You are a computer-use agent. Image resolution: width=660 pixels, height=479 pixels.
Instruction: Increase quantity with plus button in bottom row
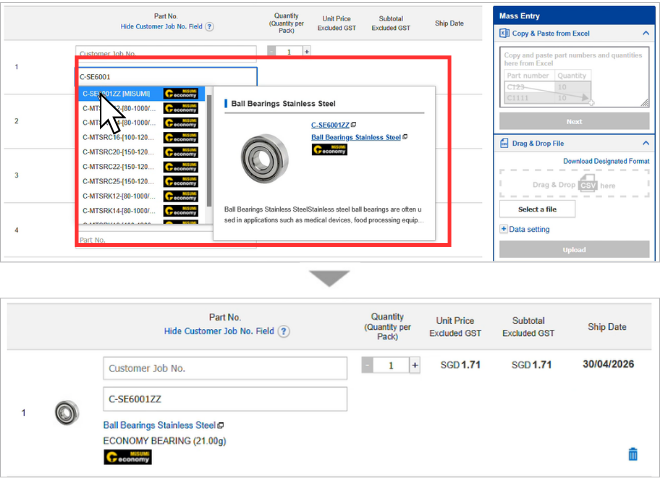(415, 365)
